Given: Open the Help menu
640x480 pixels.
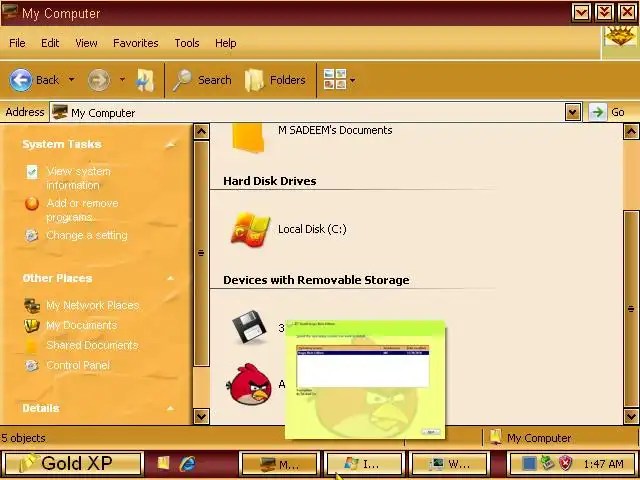Looking at the screenshot, I should click(x=225, y=43).
